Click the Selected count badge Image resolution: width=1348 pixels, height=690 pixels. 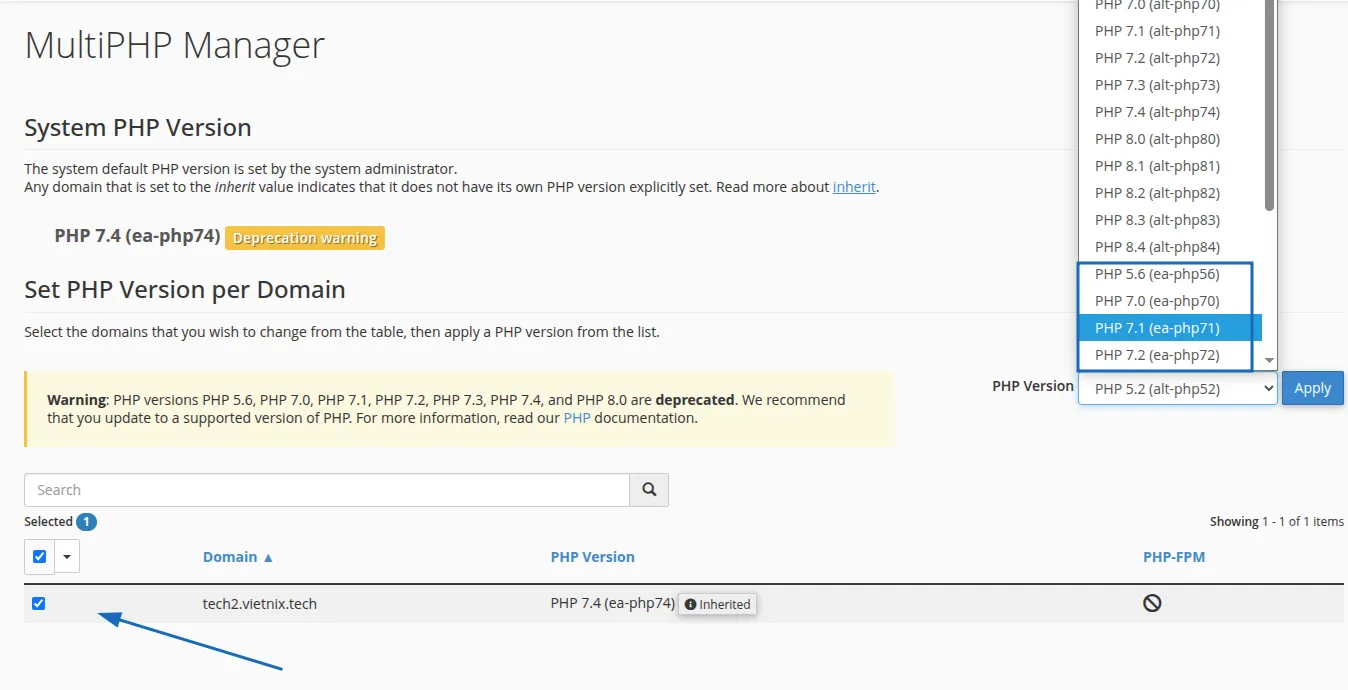click(85, 521)
